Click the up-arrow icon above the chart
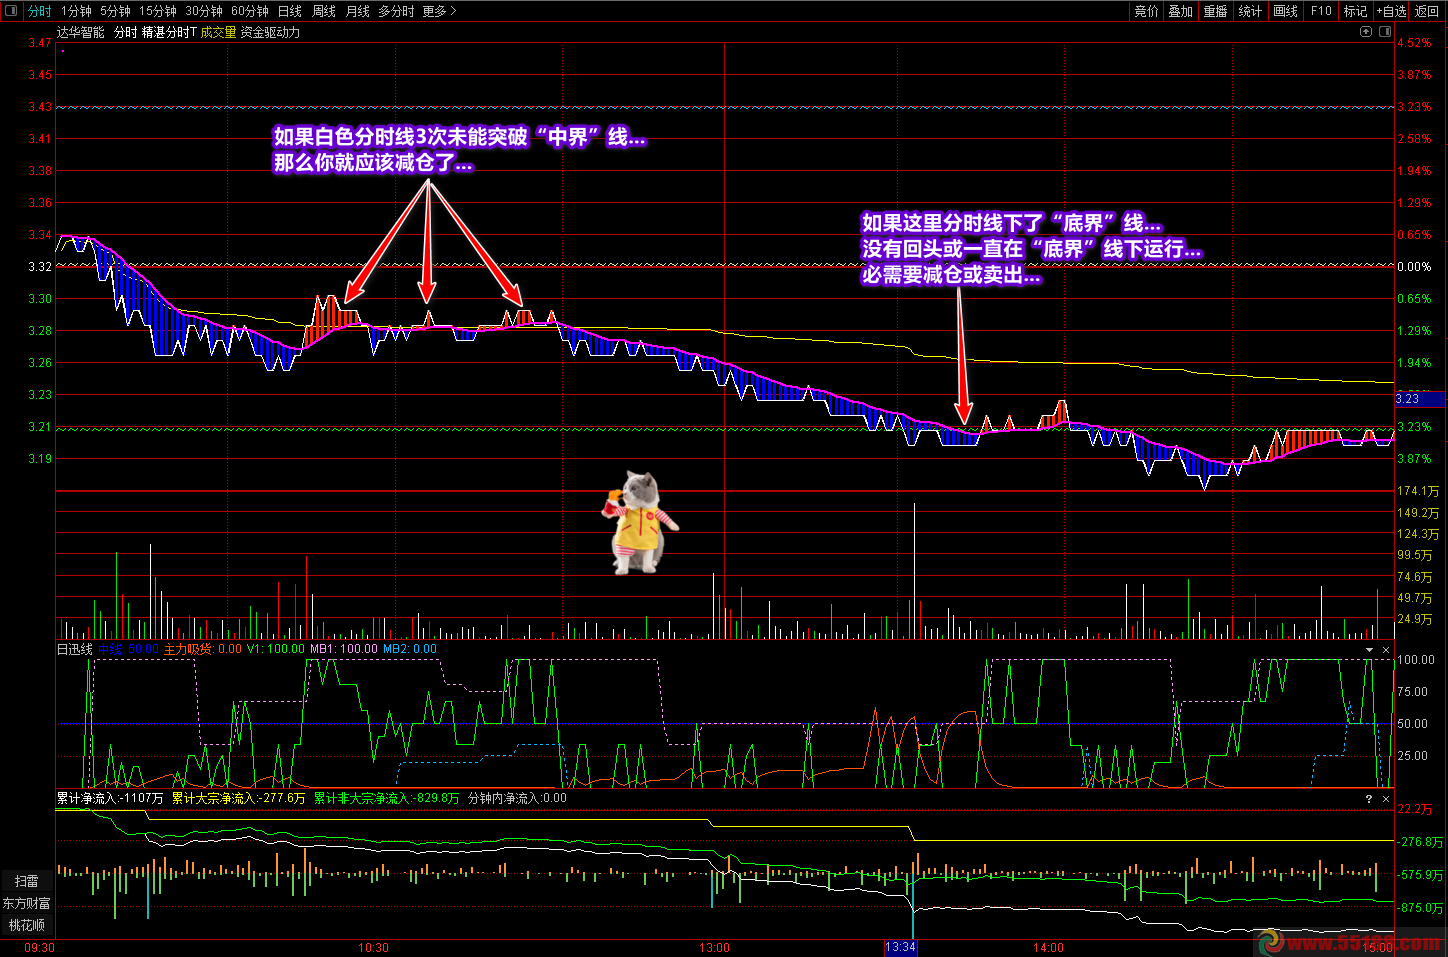This screenshot has width=1448, height=957. point(1366,32)
